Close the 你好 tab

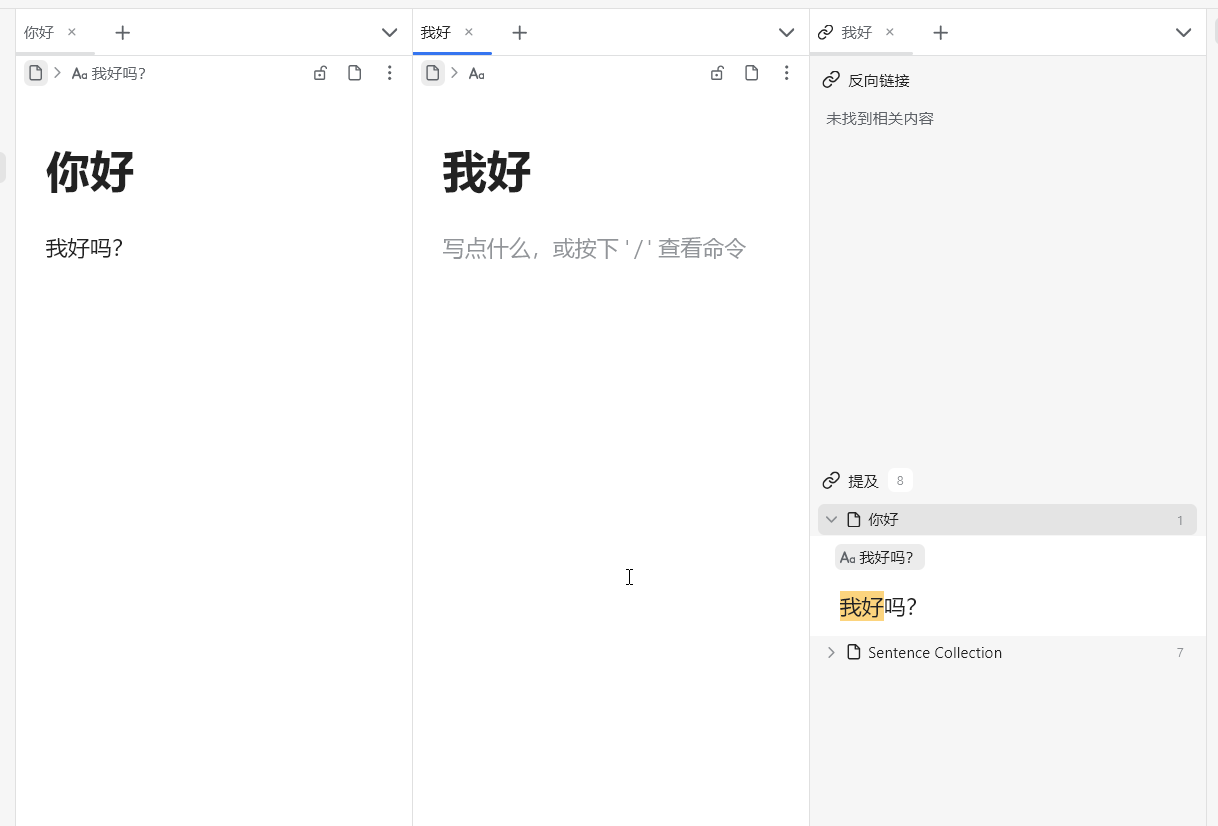click(71, 32)
